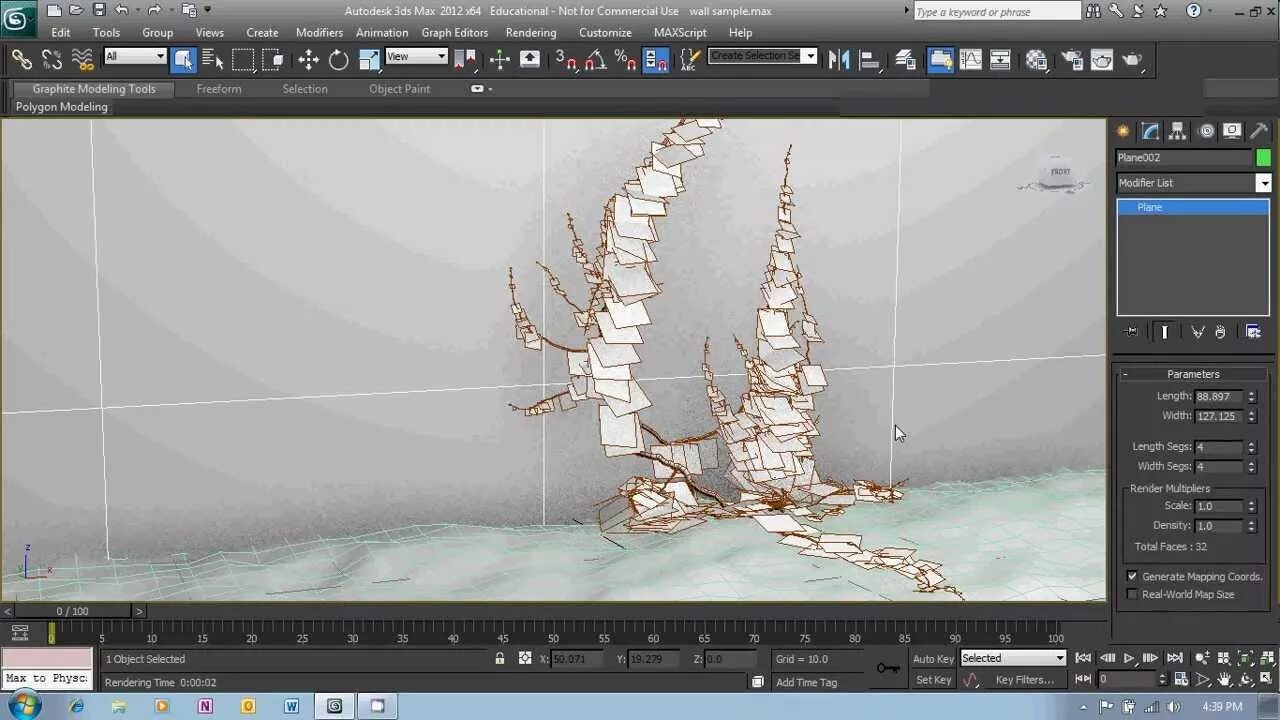Screen dimensions: 1280x720
Task: Click the green object color swatch
Action: pos(1263,158)
